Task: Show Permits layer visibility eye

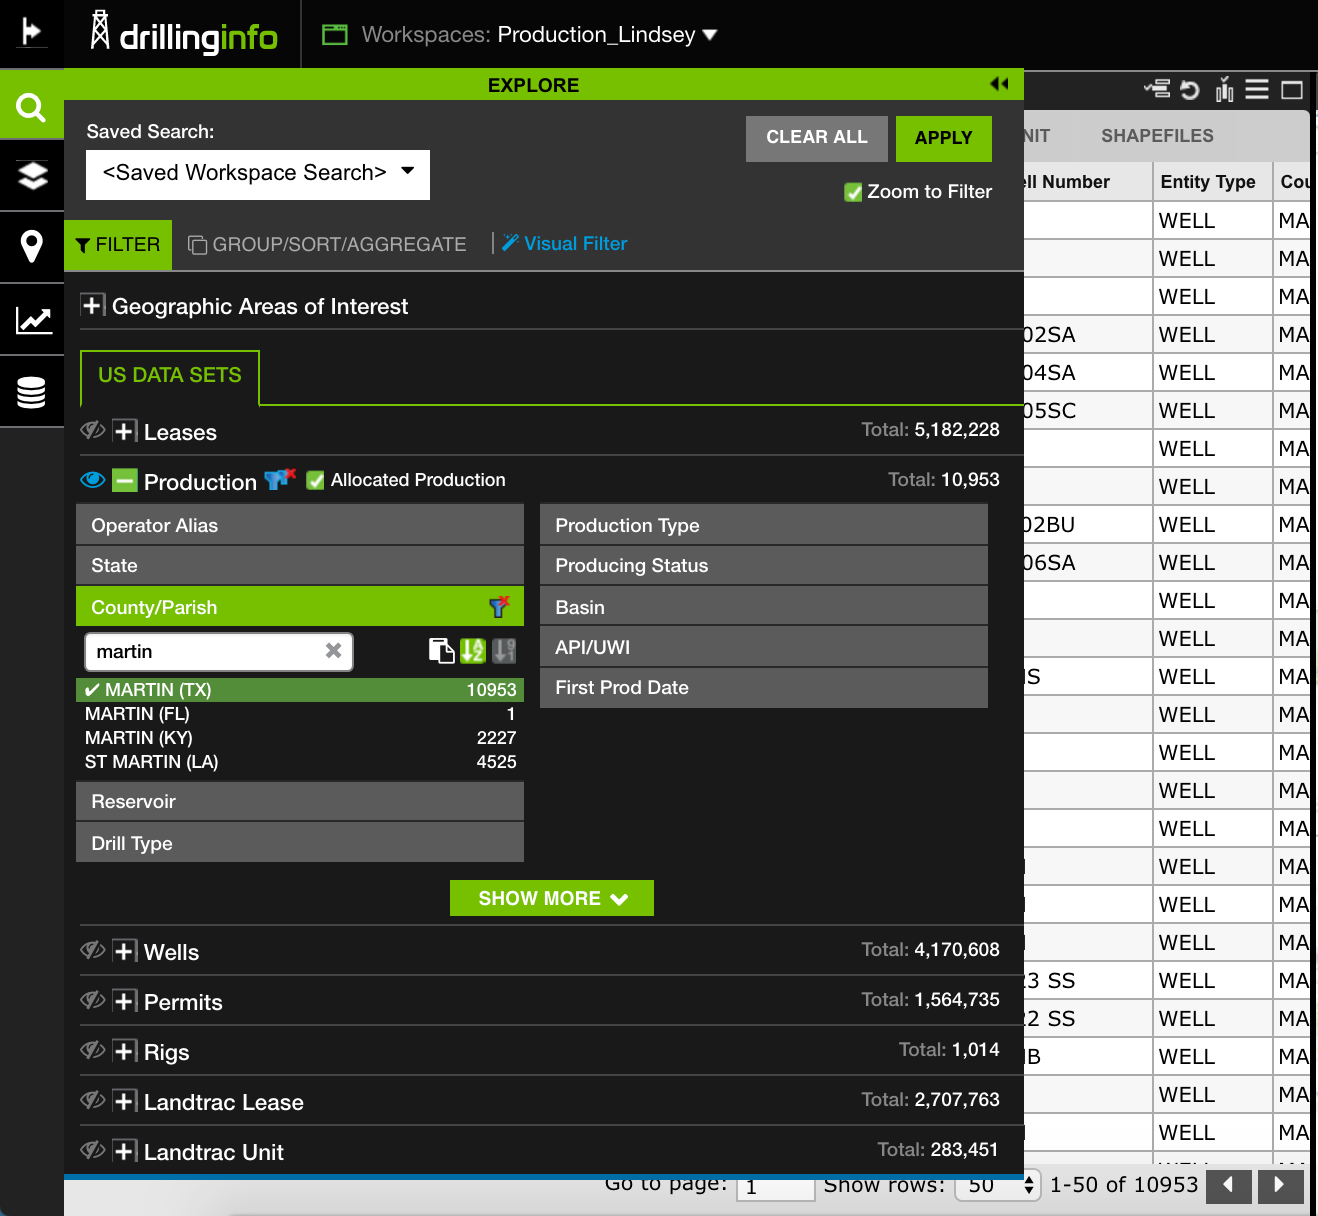Action: click(93, 1000)
